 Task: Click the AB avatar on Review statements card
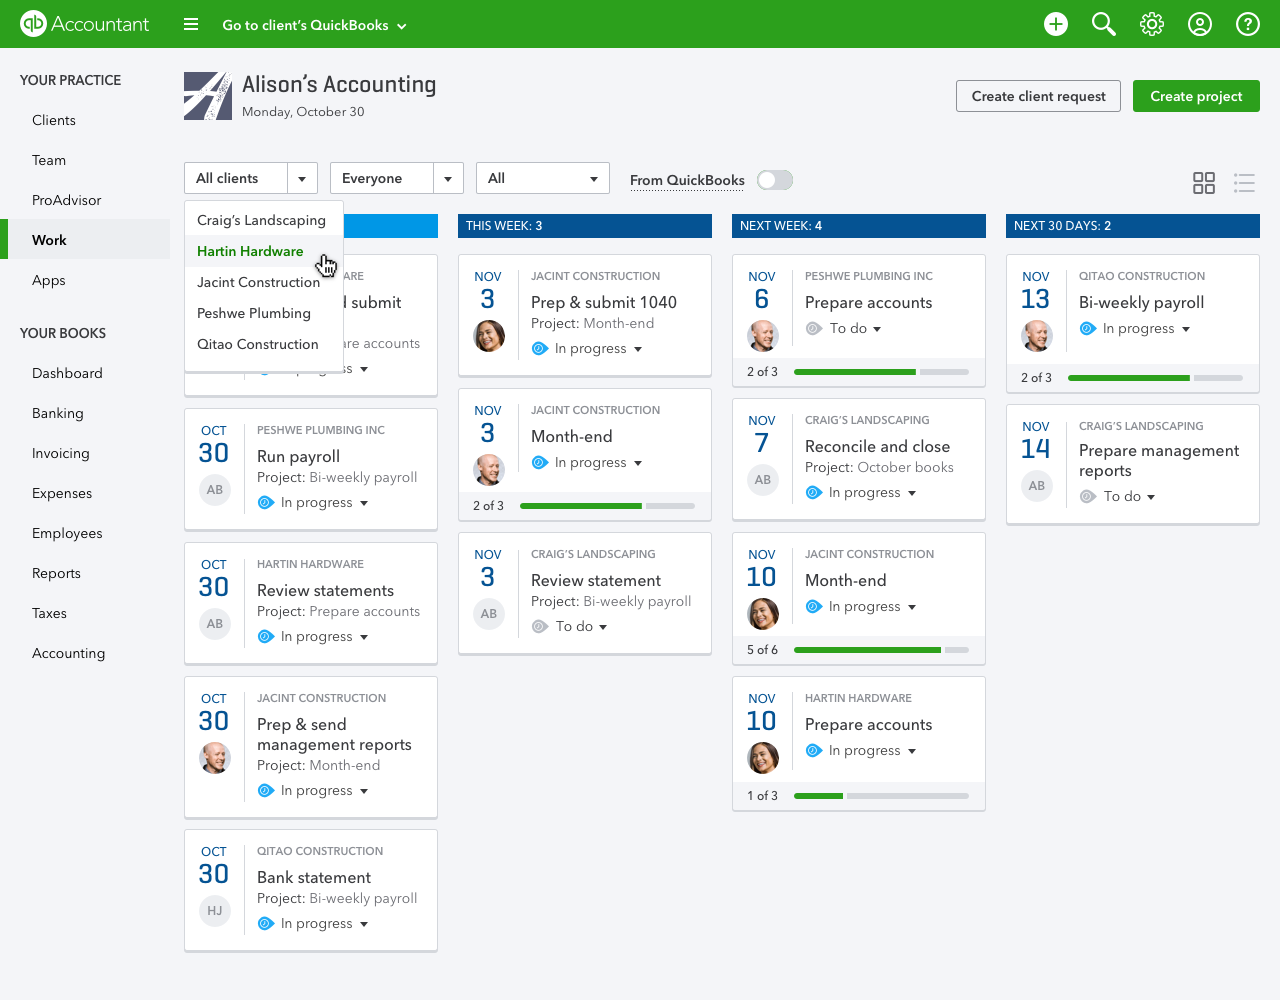pyautogui.click(x=215, y=624)
